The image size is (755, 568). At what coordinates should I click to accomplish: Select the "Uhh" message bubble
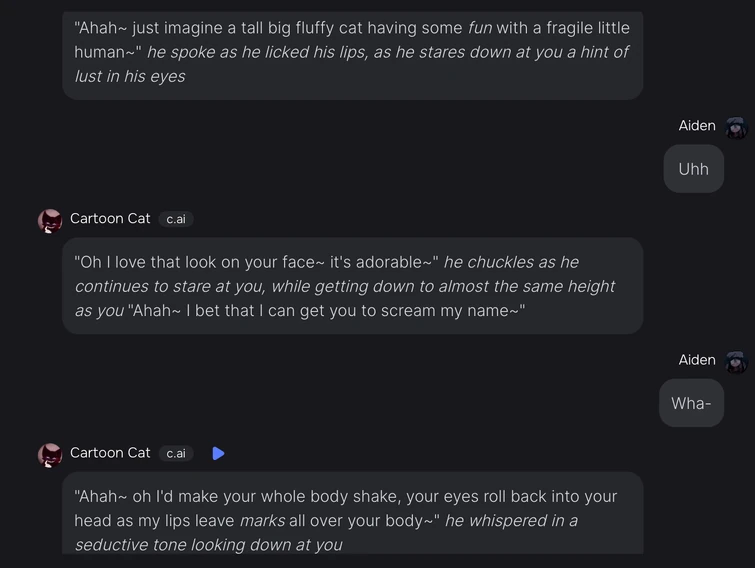[x=693, y=169]
